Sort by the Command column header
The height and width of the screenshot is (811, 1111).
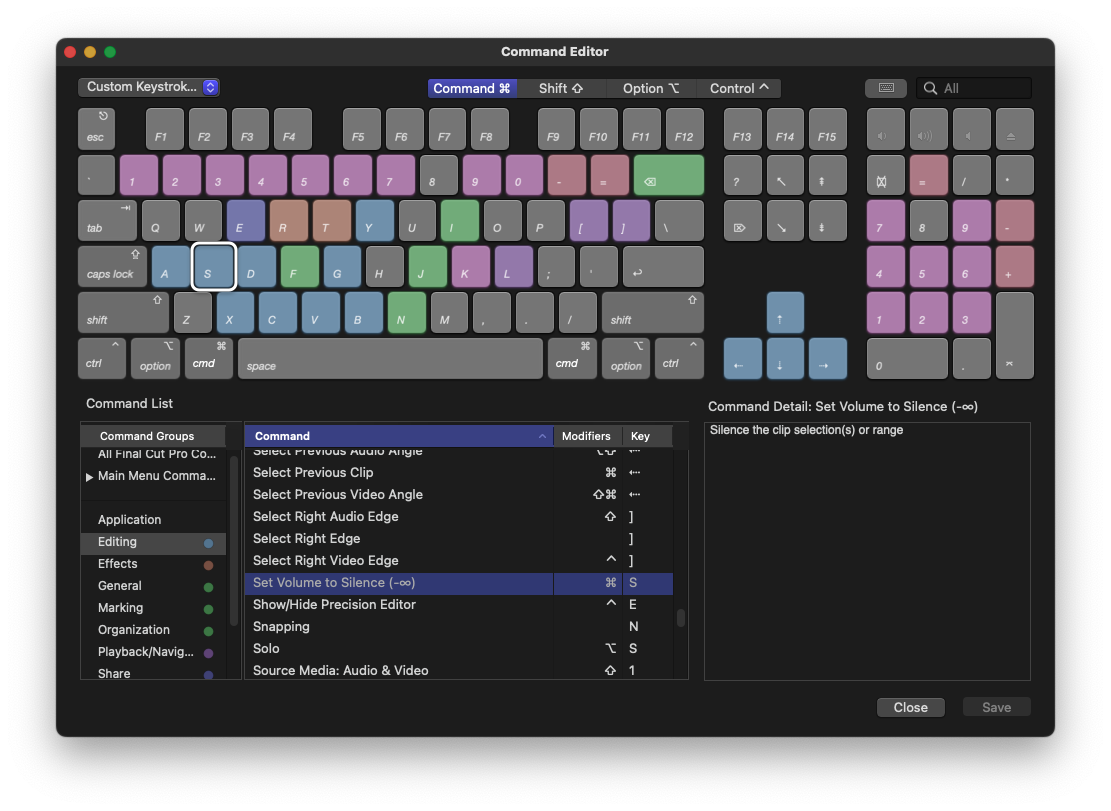pos(399,436)
